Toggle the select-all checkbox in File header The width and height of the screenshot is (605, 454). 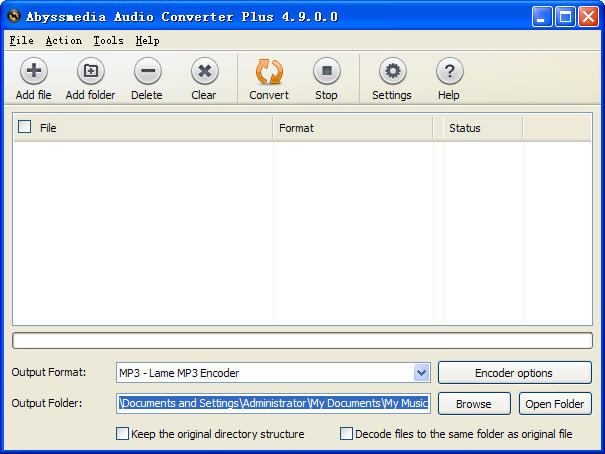25,127
